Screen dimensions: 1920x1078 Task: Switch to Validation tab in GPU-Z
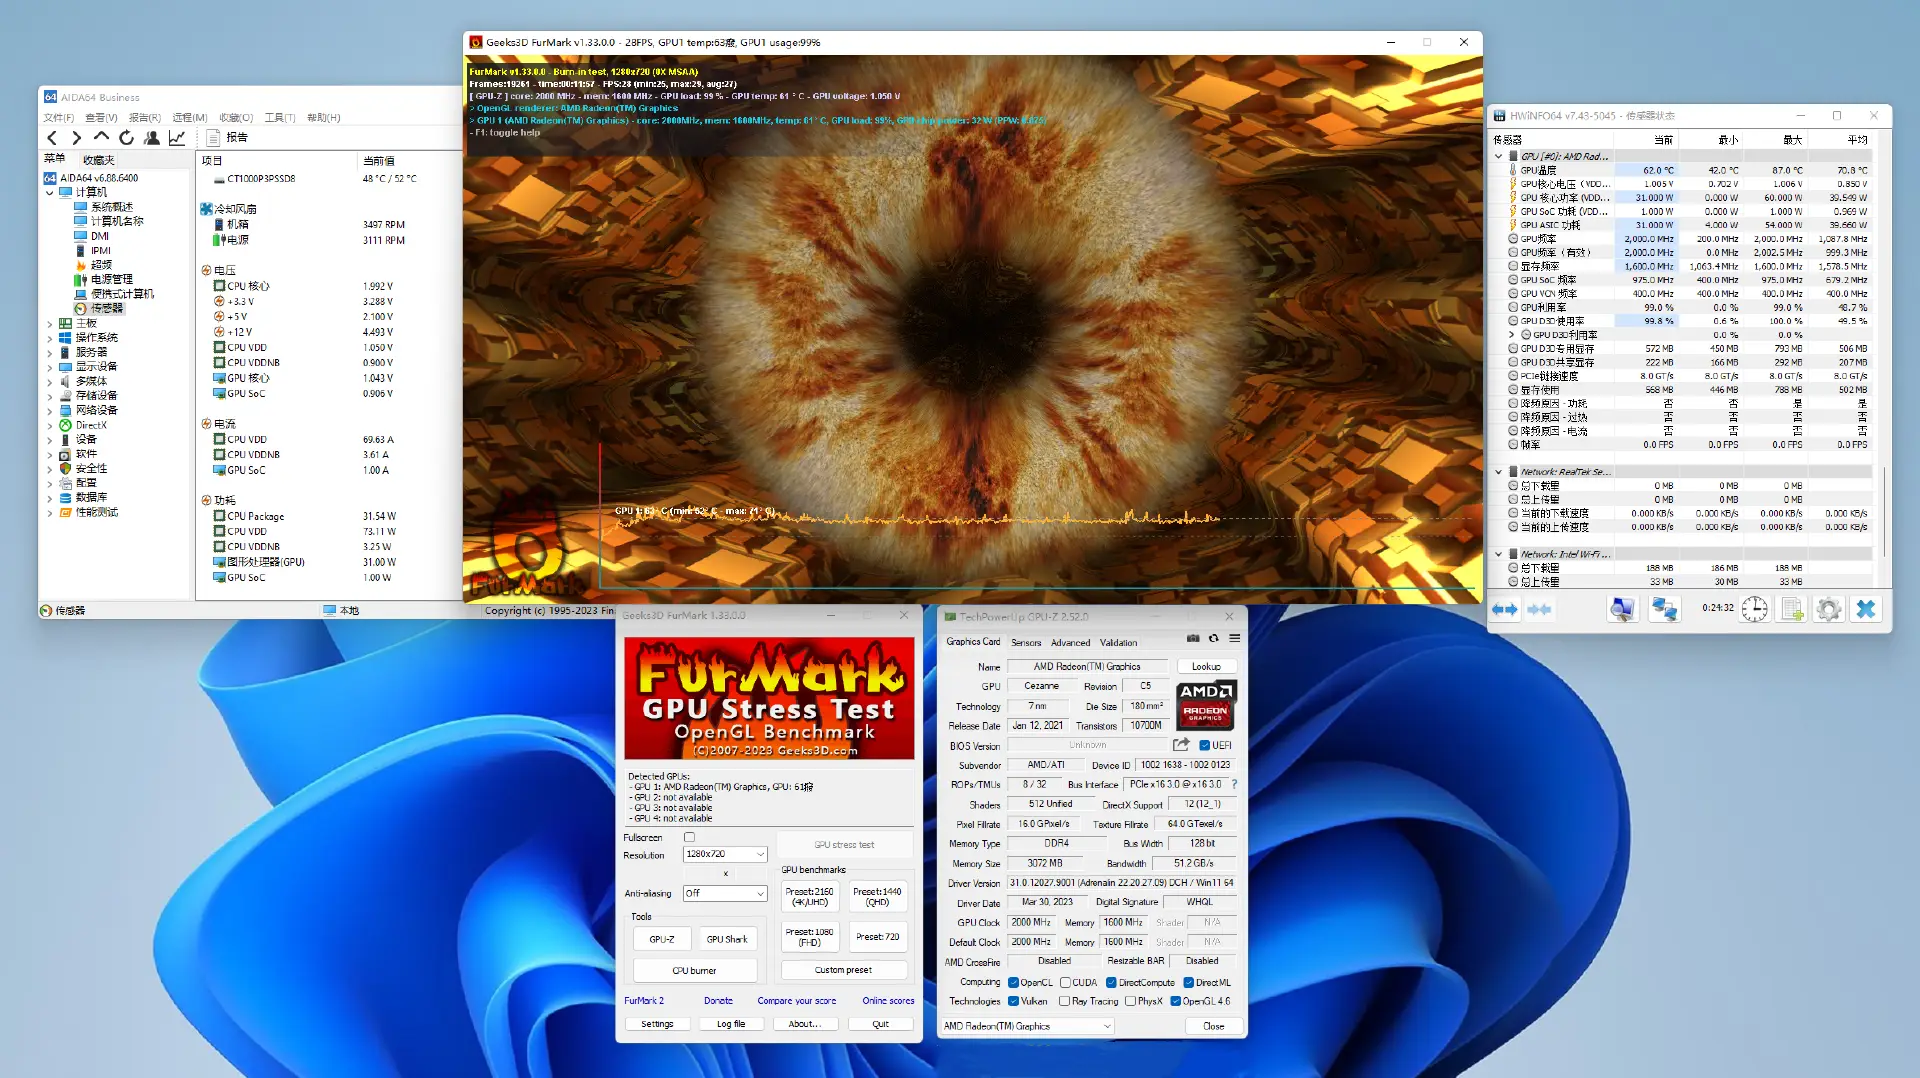point(1118,642)
